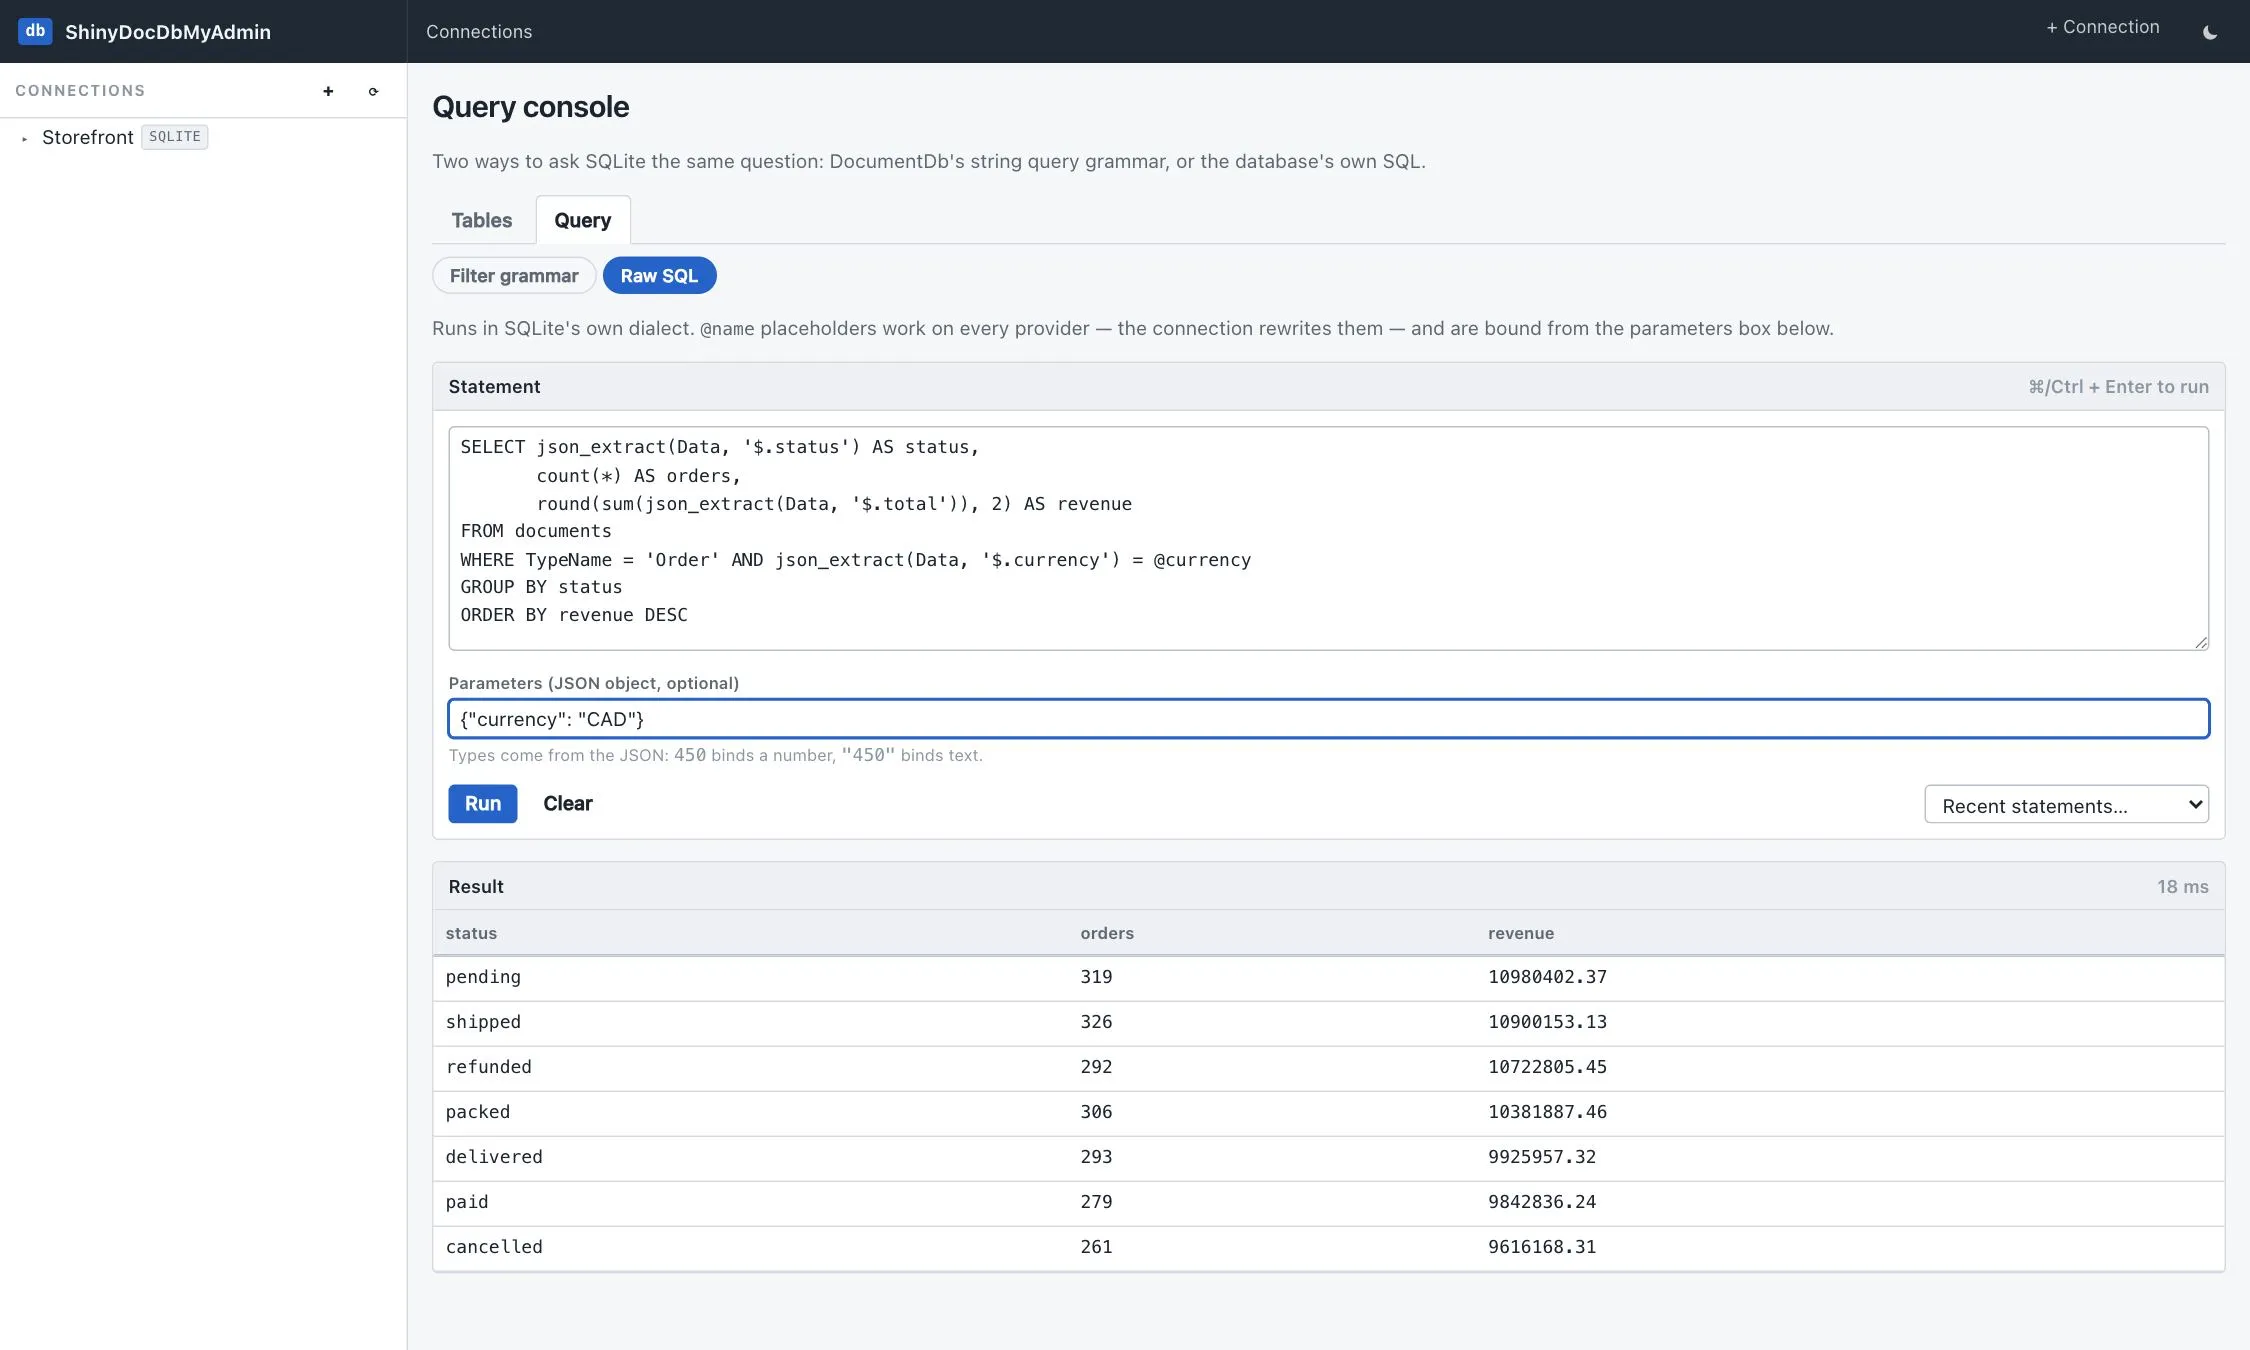Select the Raw SQL mode
The image size is (2250, 1350).
point(659,276)
